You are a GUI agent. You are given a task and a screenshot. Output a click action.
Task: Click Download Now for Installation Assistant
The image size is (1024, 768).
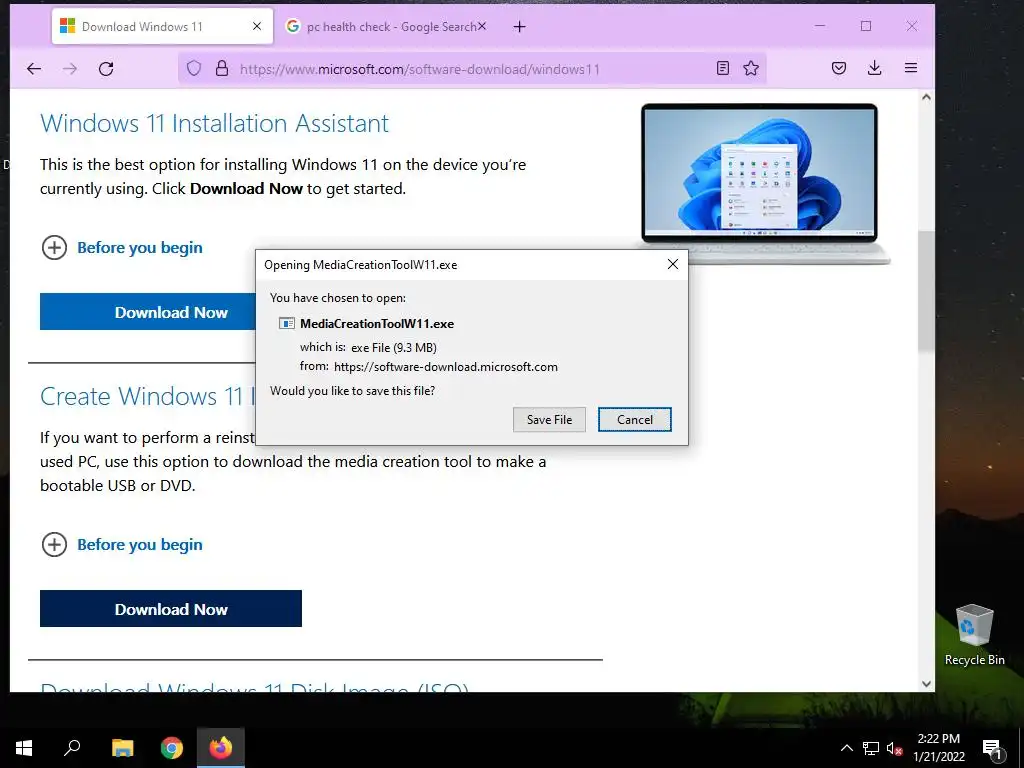(x=148, y=312)
